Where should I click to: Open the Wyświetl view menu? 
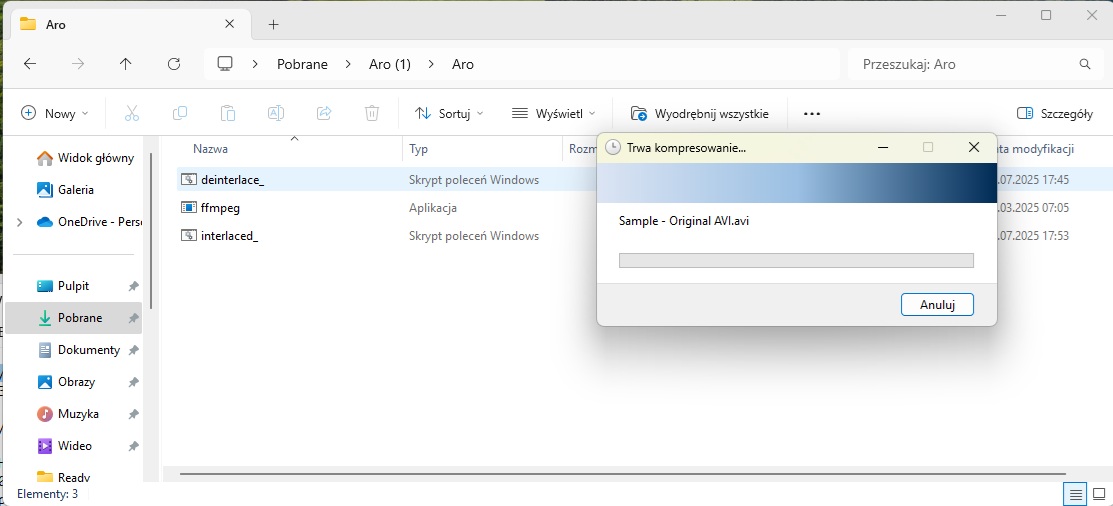553,113
